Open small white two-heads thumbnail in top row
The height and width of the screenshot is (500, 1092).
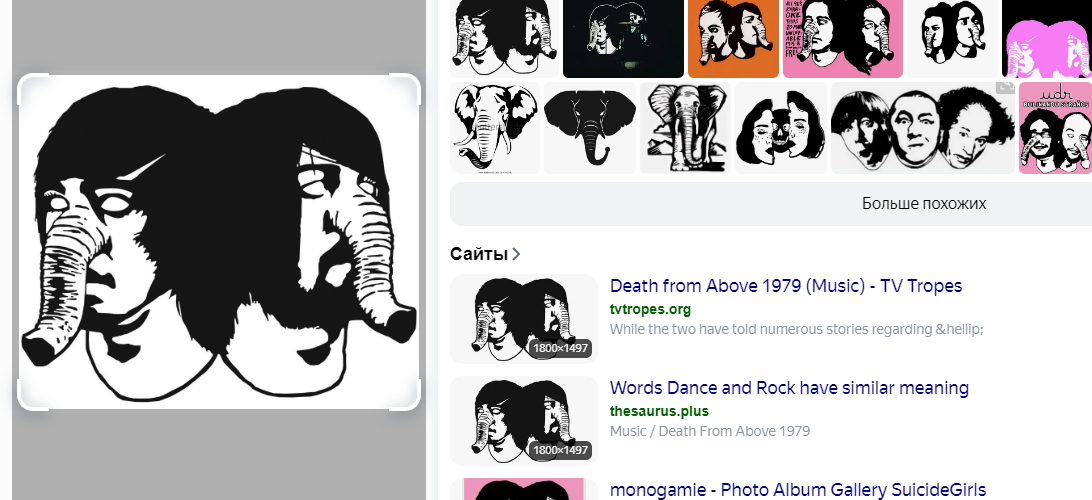click(952, 39)
